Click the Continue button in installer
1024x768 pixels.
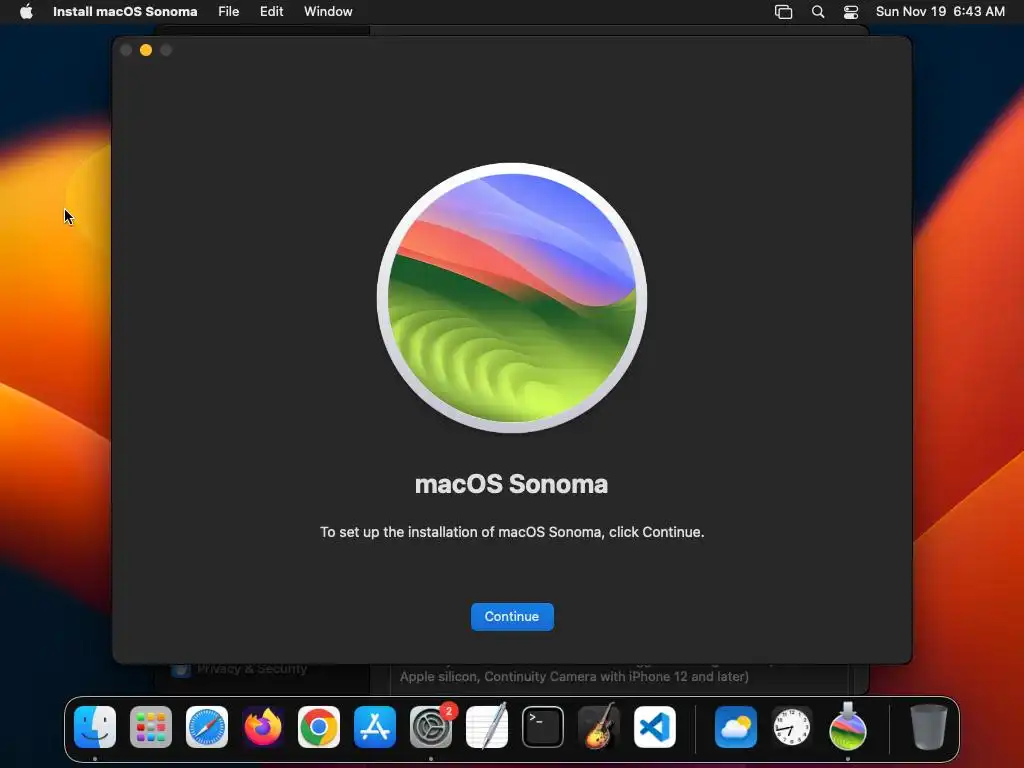point(512,616)
